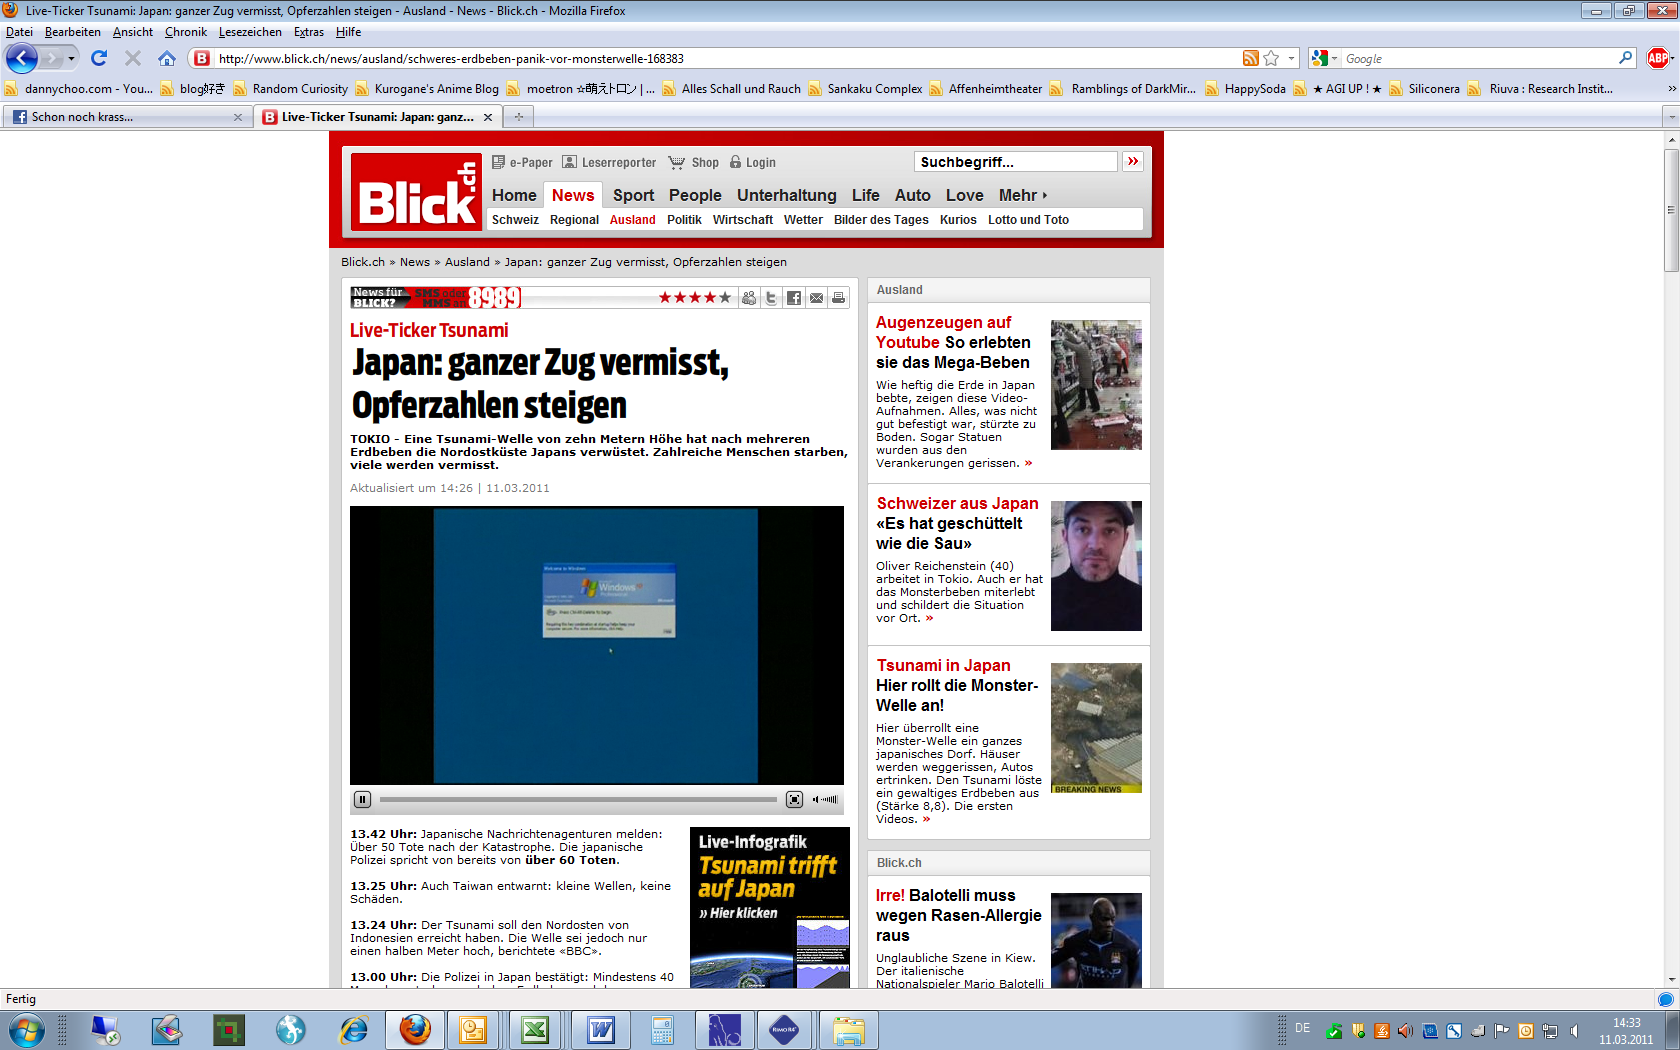Open the Datei menu
Screen dimensions: 1680x1050
pos(19,32)
